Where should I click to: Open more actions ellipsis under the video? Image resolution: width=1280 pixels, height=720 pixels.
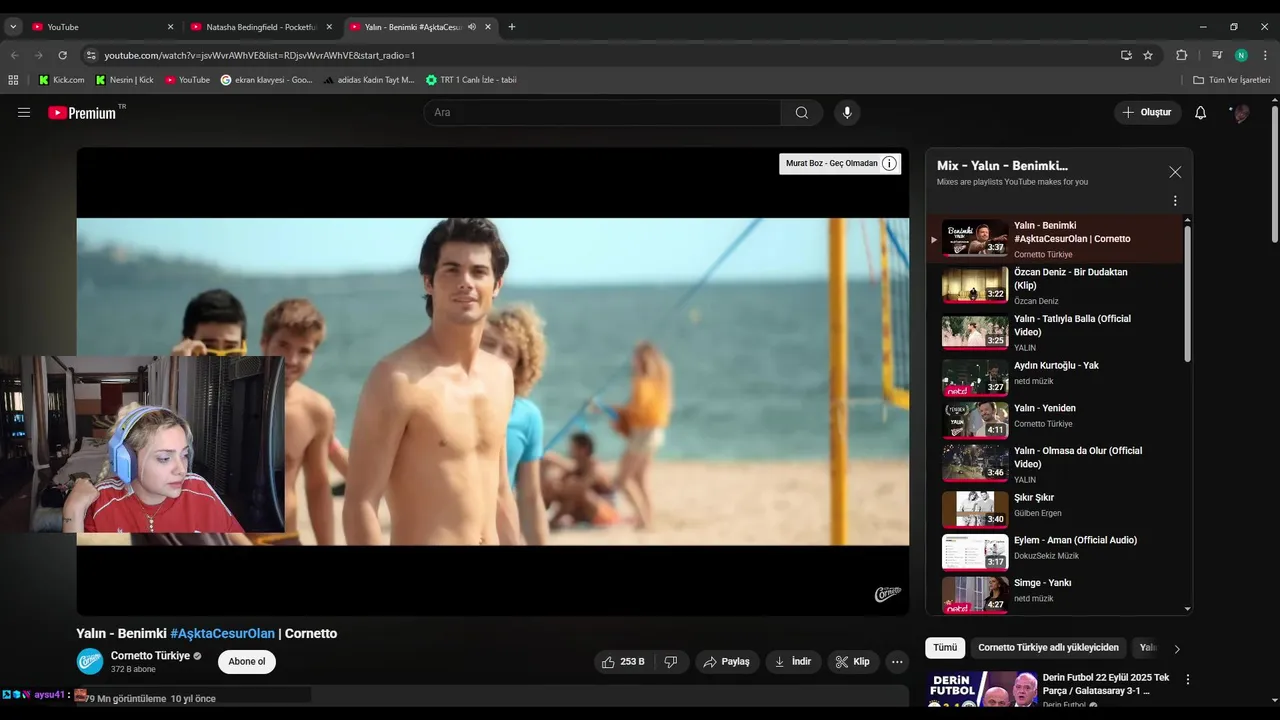tap(897, 662)
